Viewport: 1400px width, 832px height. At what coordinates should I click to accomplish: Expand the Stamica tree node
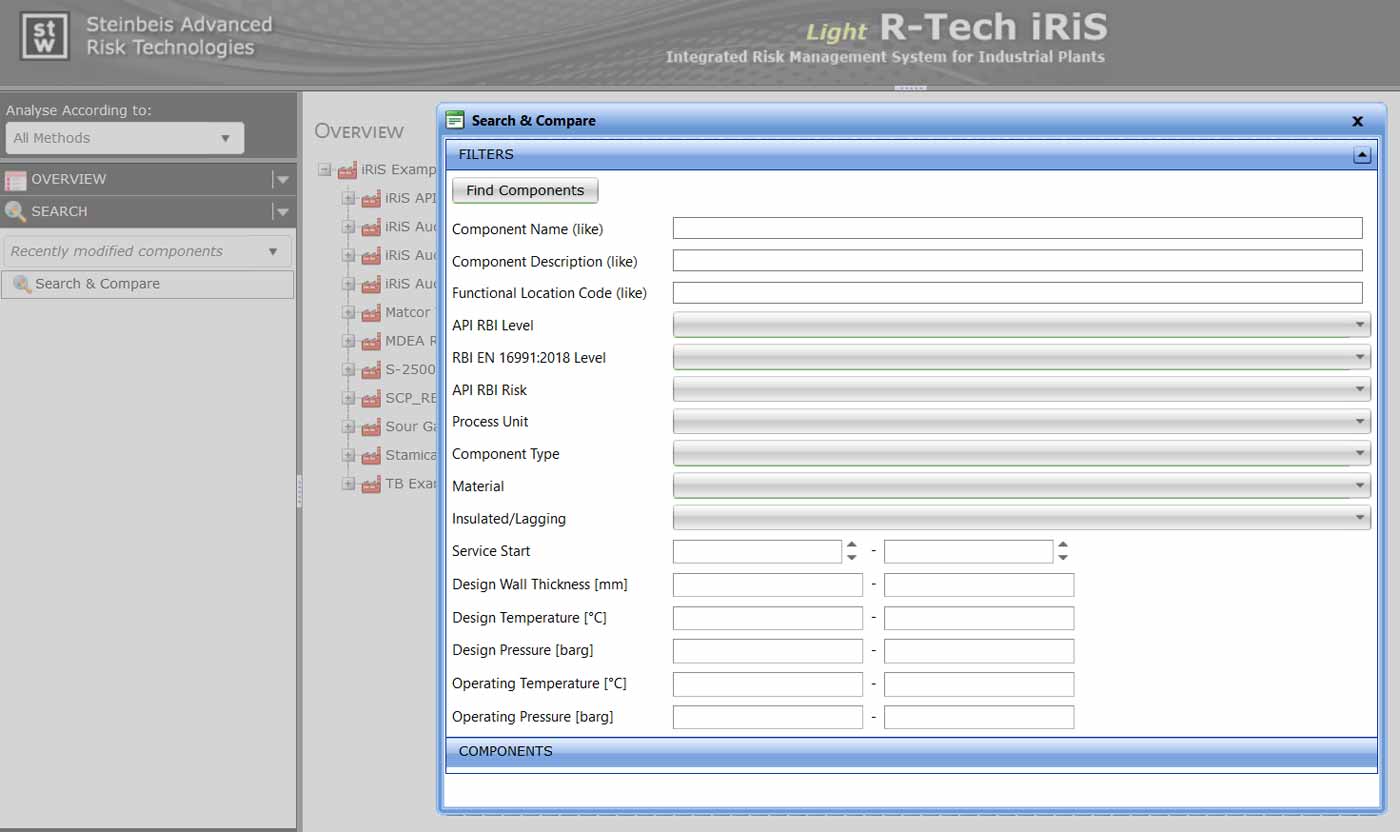(348, 455)
